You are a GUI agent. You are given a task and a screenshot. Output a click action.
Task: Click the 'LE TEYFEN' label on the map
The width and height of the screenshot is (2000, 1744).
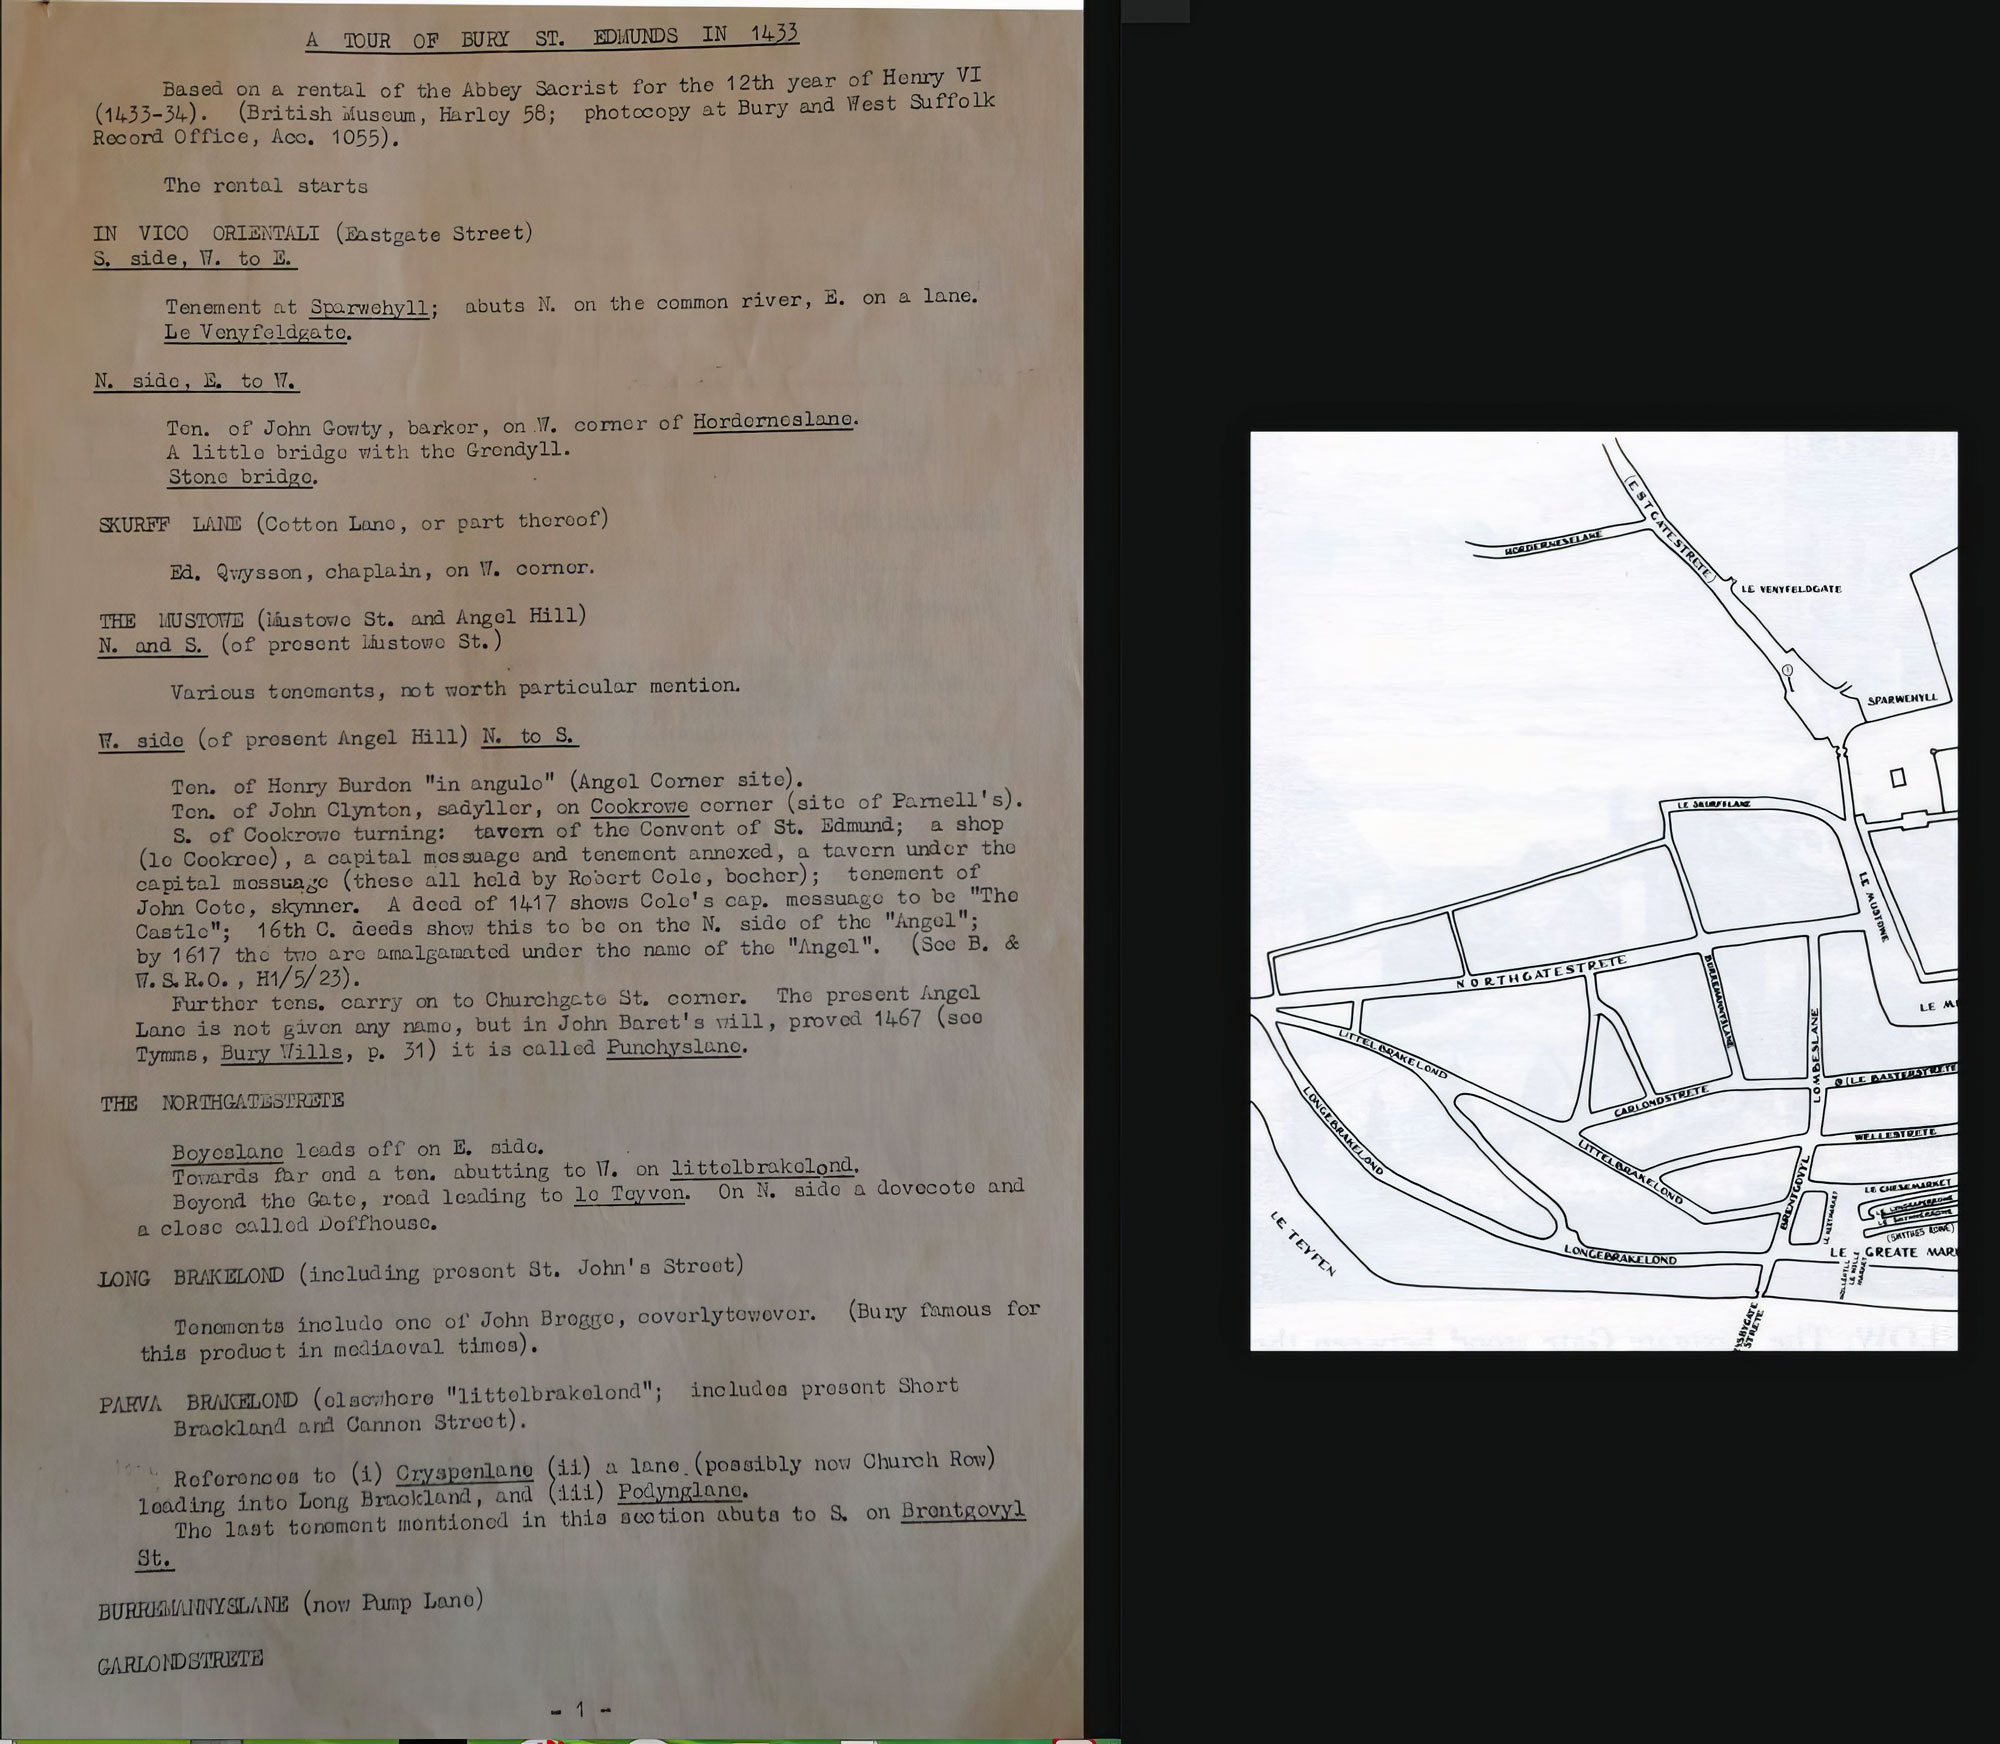tap(1303, 1243)
